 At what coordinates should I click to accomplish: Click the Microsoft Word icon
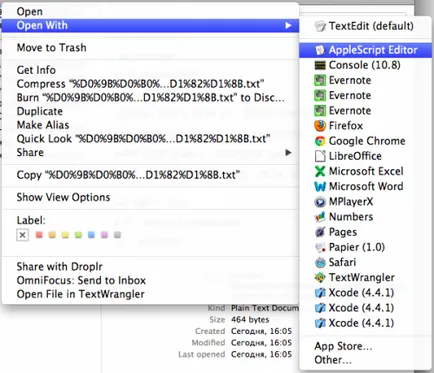(x=320, y=186)
